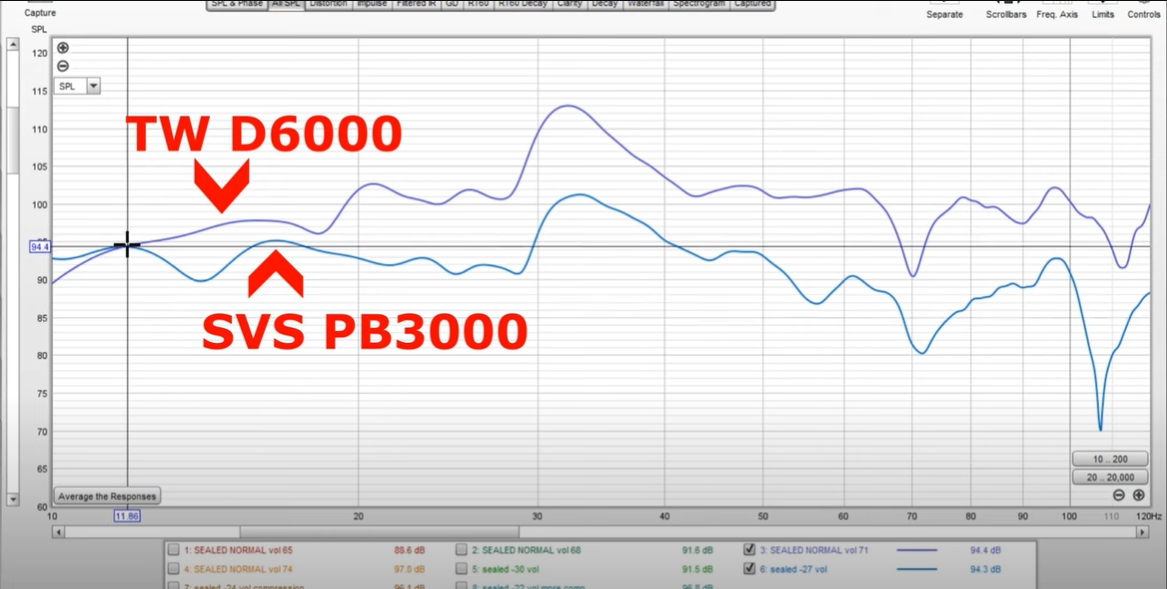1167x589 pixels.
Task: Open the Limits toolbar option
Action: pyautogui.click(x=1103, y=10)
